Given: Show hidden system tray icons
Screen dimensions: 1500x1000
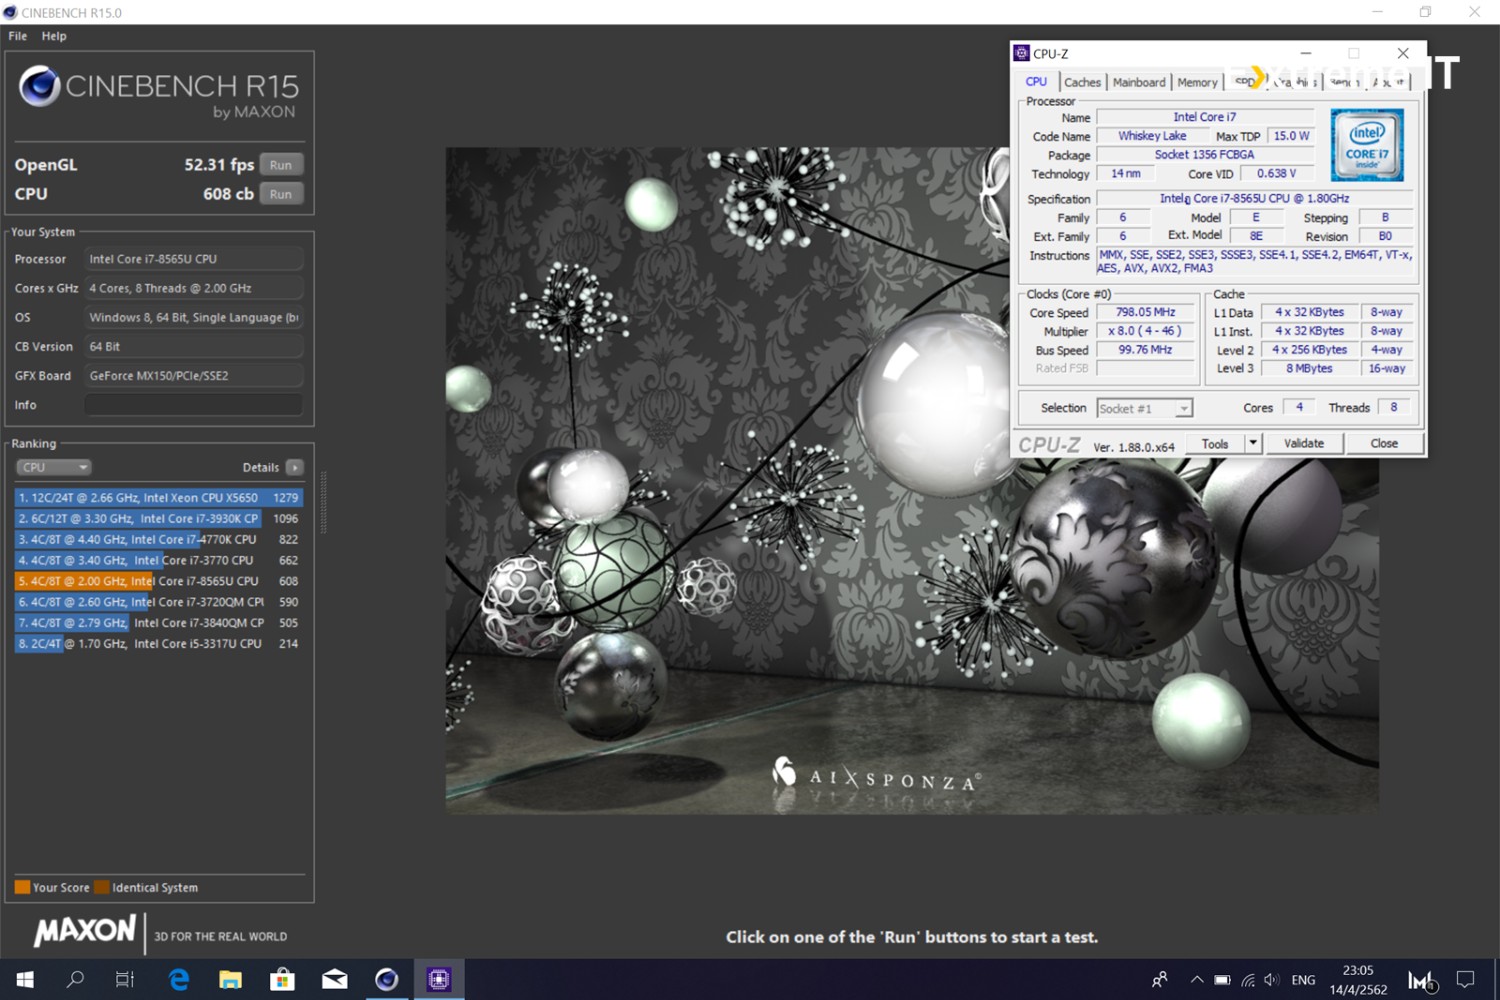Looking at the screenshot, I should click(x=1196, y=980).
